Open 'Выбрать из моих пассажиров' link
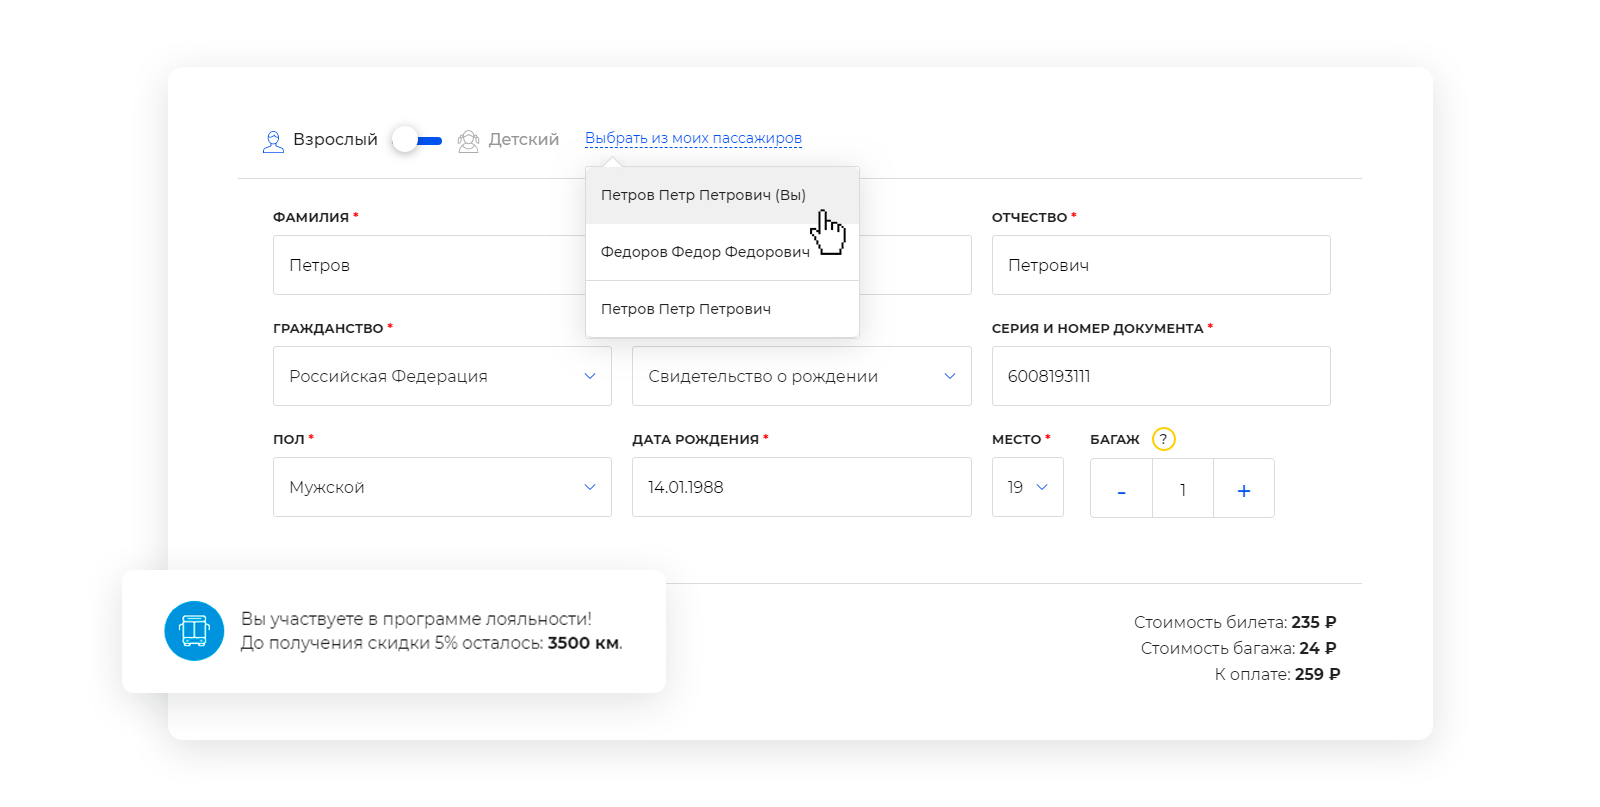Viewport: 1600px width, 807px height. pyautogui.click(x=693, y=138)
